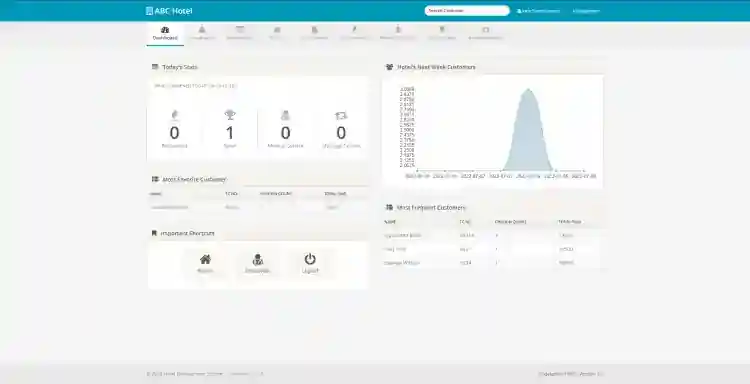Click the Next Week Customers area chart
The width and height of the screenshot is (750, 384).
pos(494,131)
